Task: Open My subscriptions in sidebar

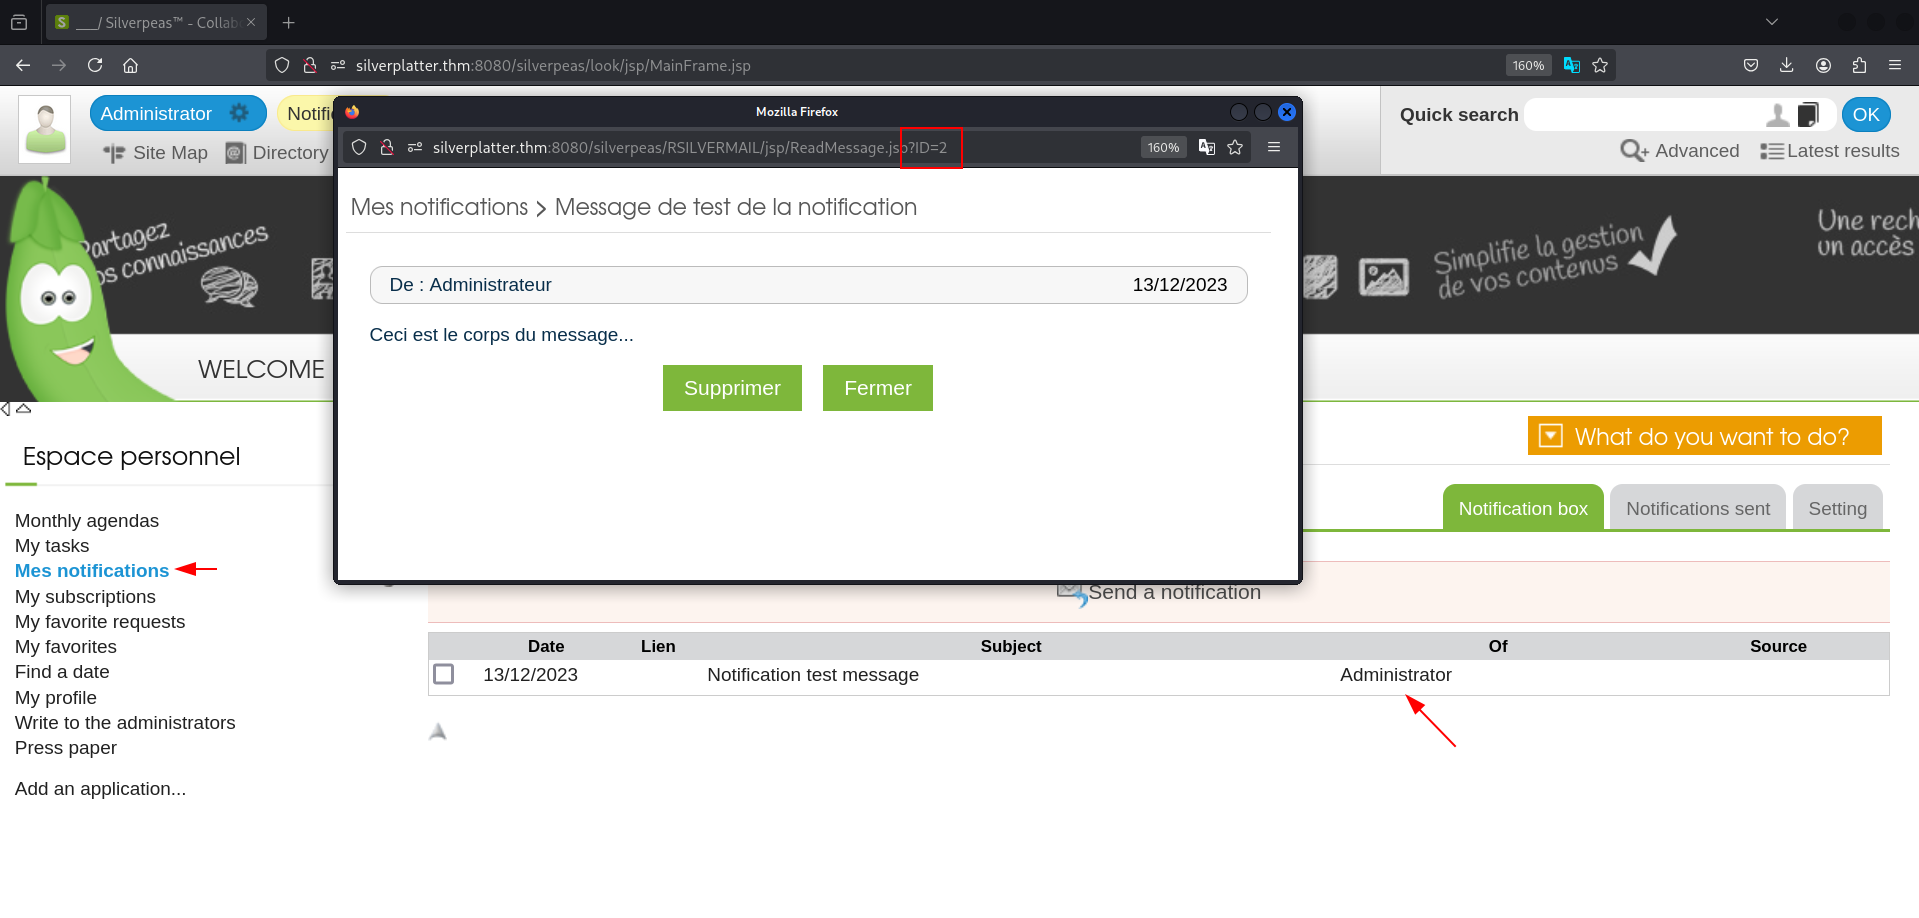Action: pos(85,596)
